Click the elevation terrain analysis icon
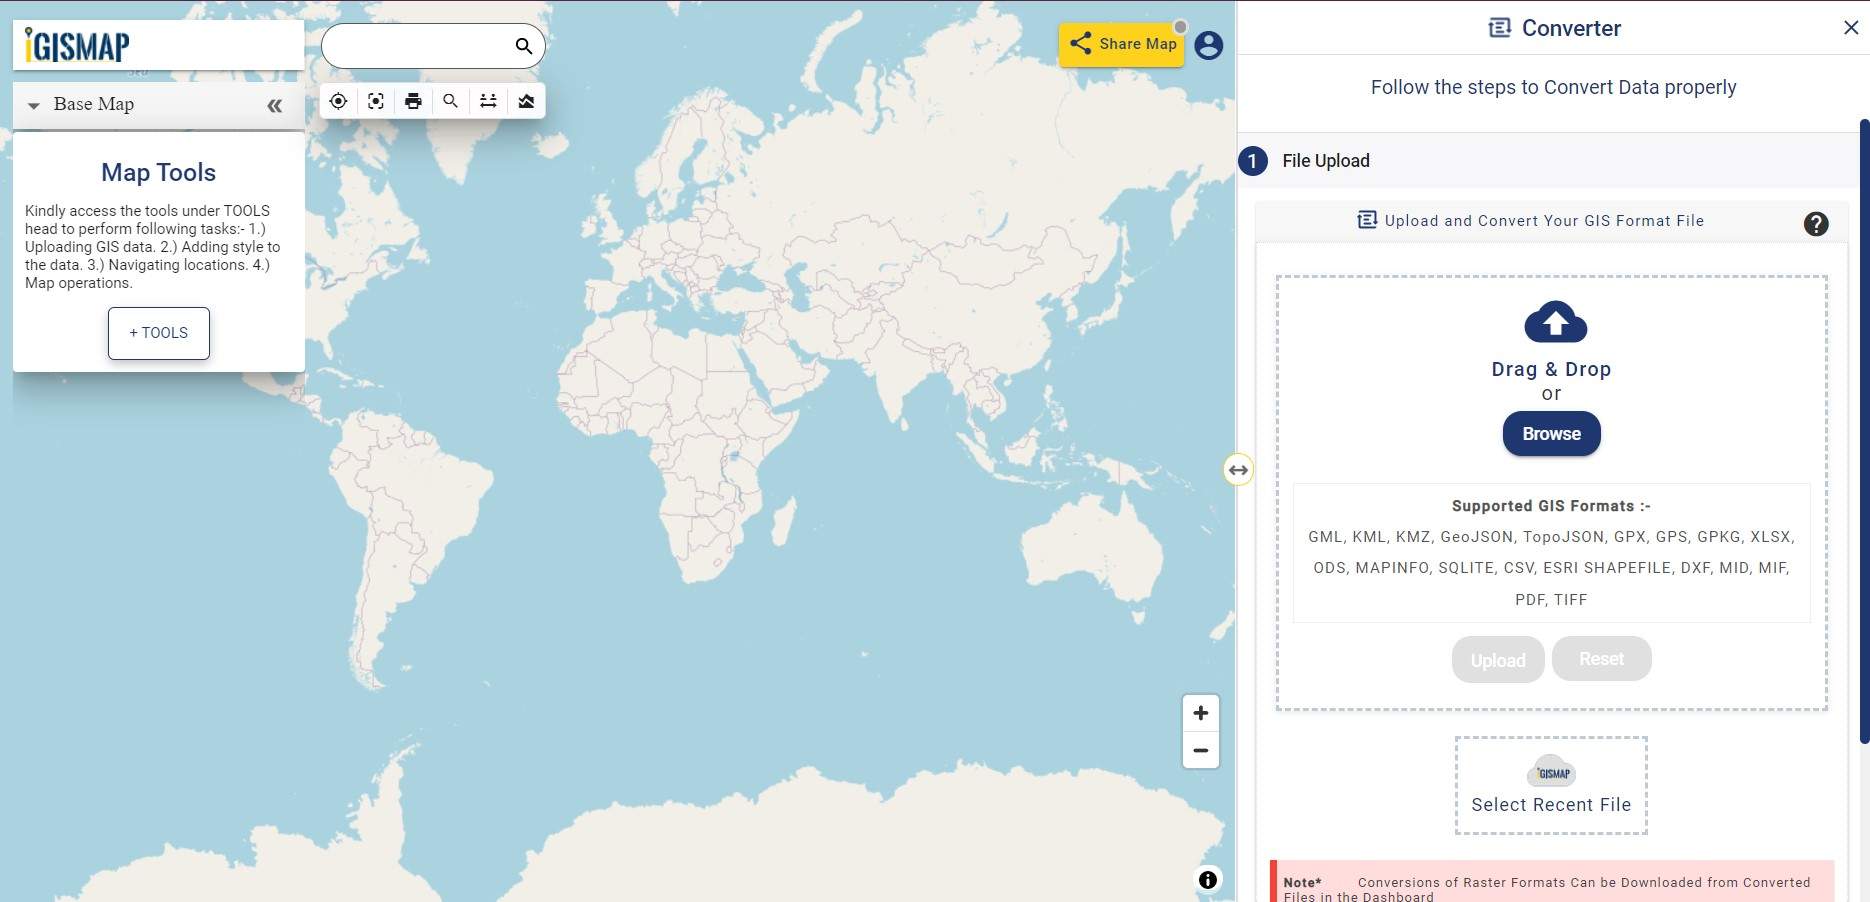This screenshot has height=902, width=1870. pos(526,100)
